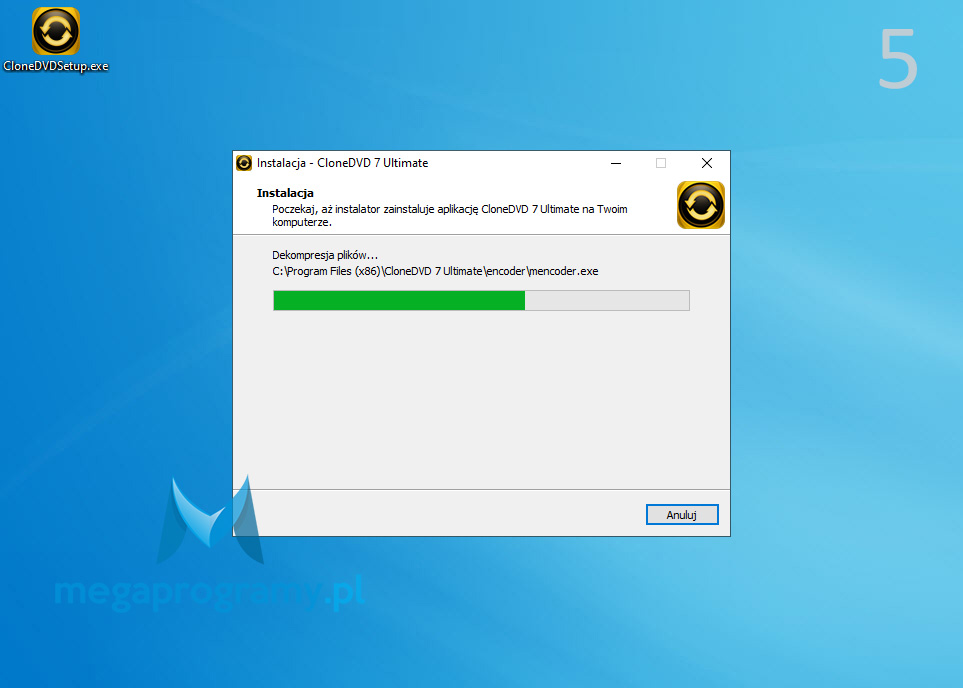Viewport: 963px width, 688px height.
Task: Click the bold 'Instalacja' heading
Action: [285, 193]
